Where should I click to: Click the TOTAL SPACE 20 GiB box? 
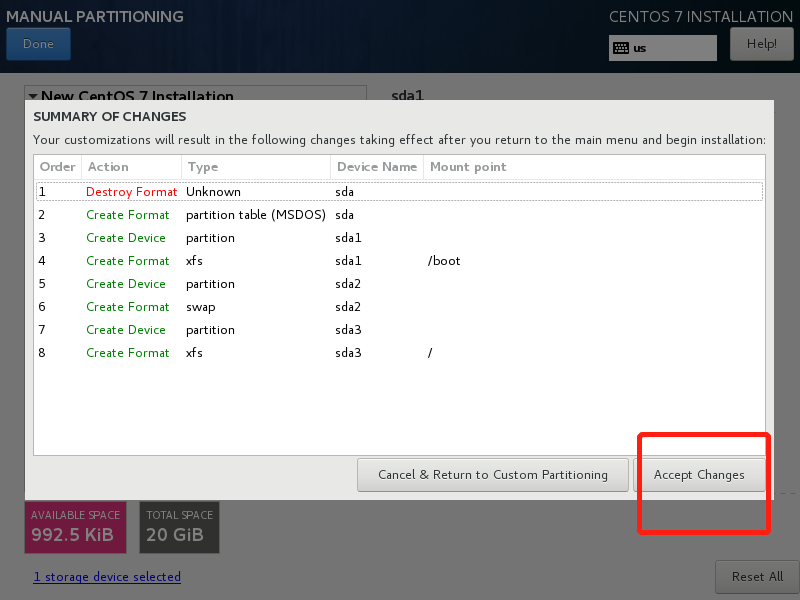(180, 528)
